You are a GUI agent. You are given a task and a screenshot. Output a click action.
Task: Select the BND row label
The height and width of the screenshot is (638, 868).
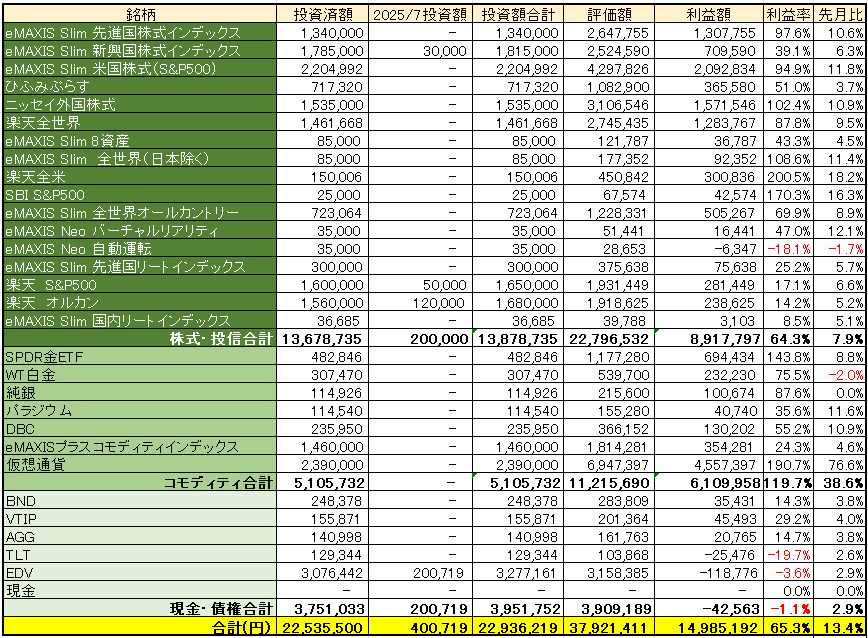(140, 501)
